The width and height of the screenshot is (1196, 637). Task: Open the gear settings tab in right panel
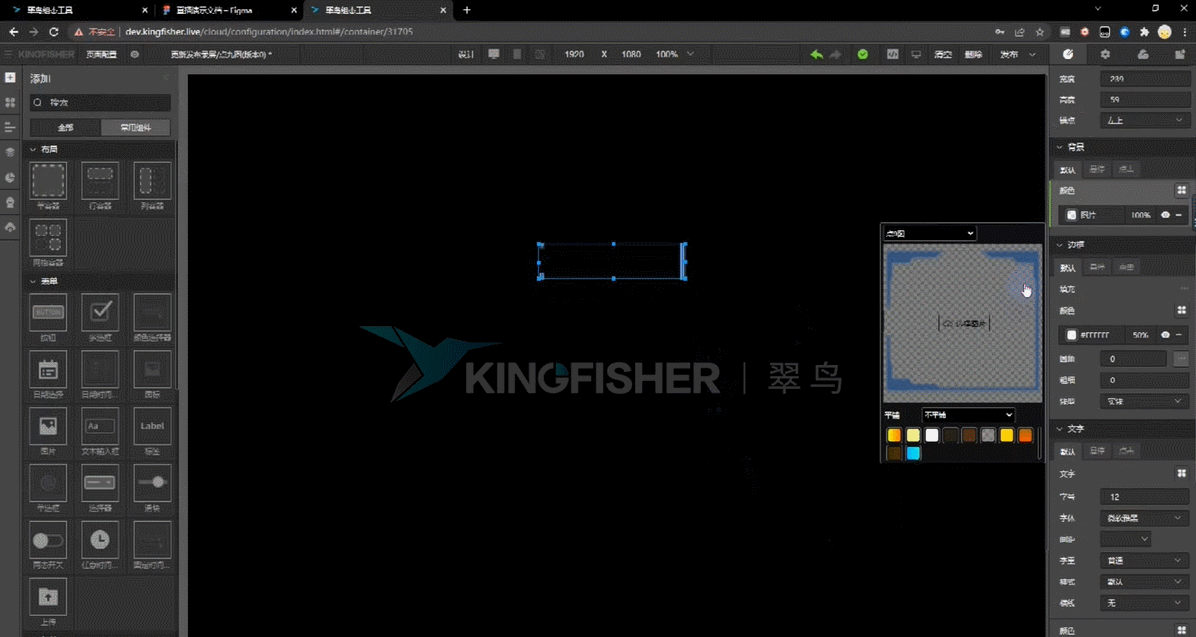pos(1105,54)
